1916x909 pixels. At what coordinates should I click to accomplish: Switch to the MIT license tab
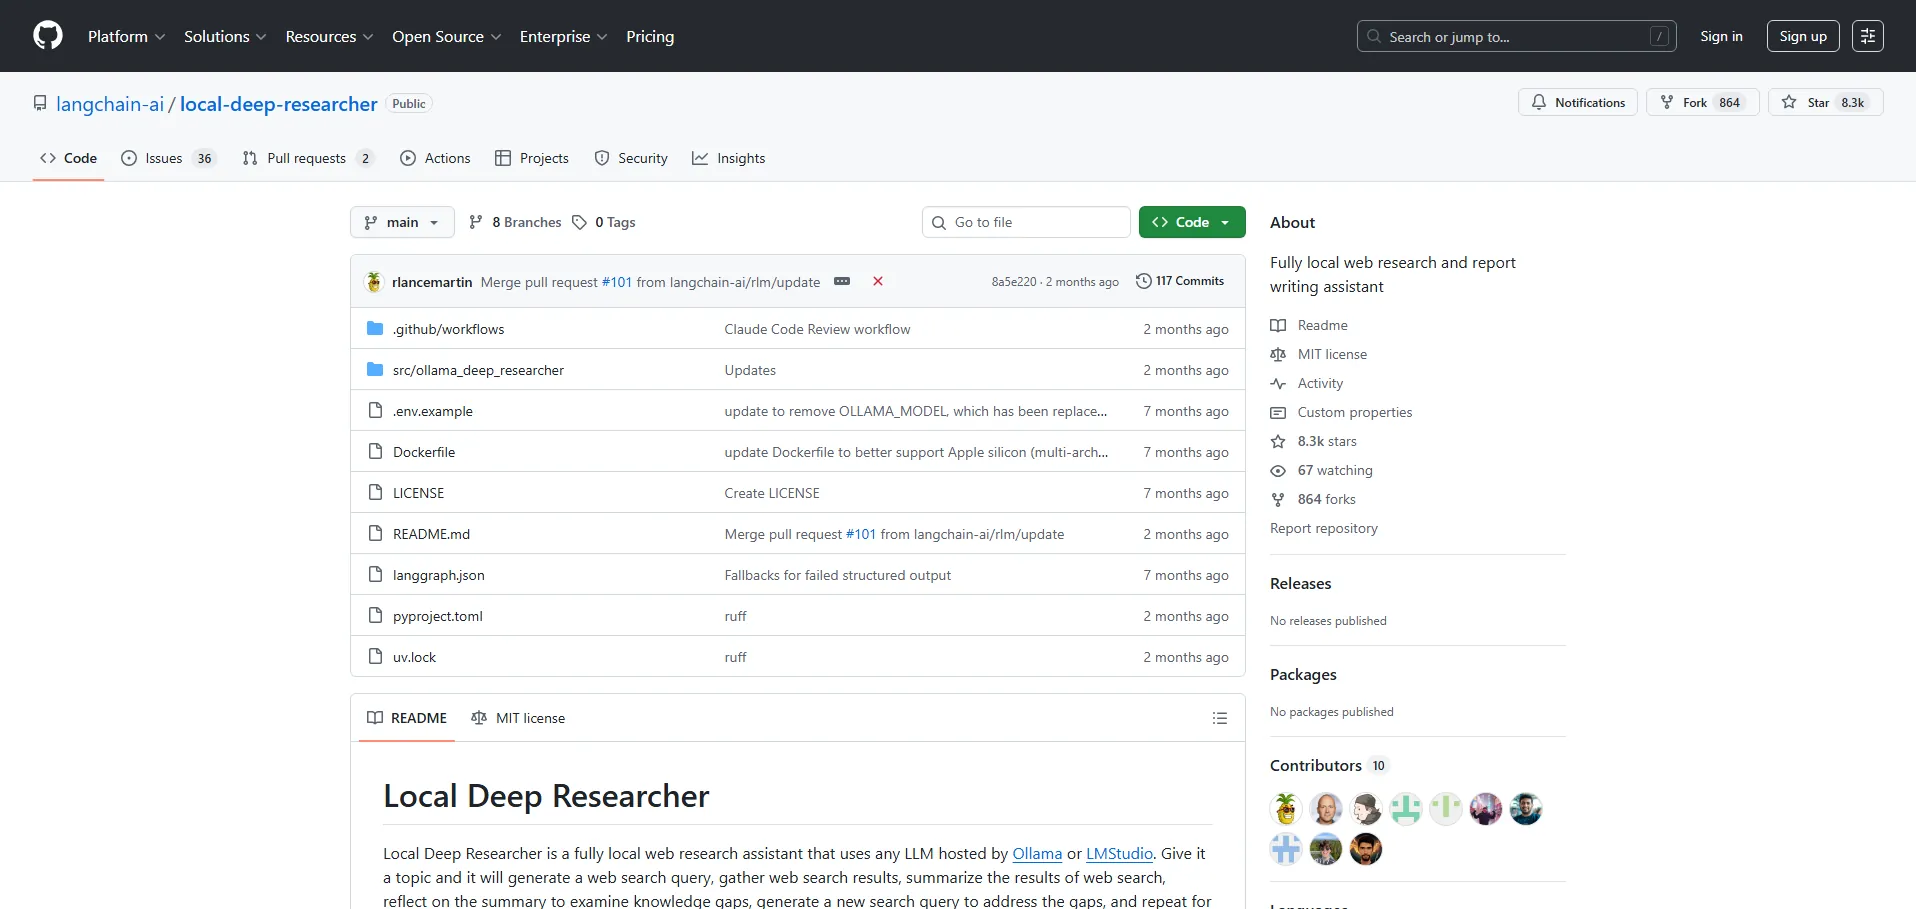(x=518, y=718)
